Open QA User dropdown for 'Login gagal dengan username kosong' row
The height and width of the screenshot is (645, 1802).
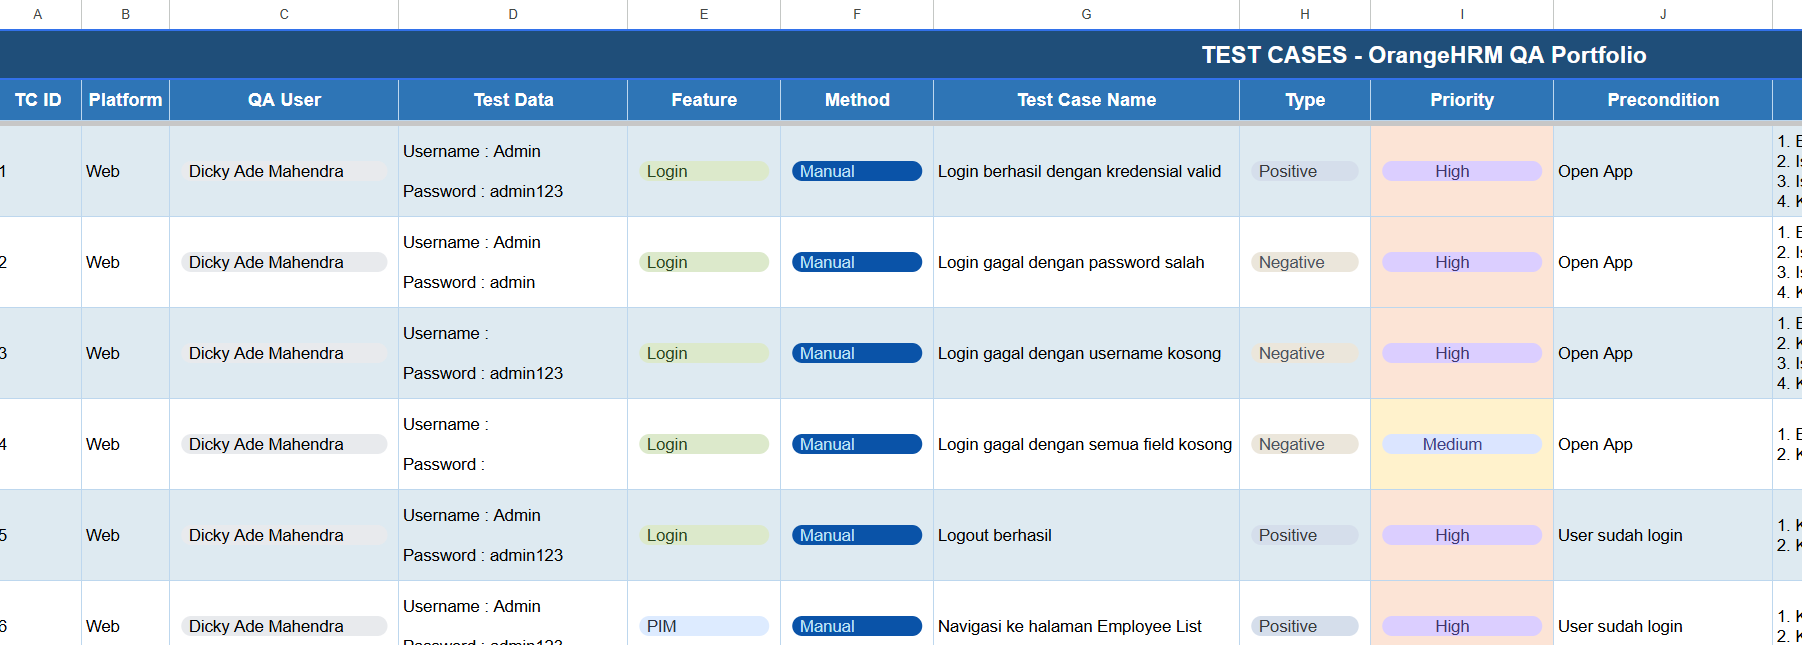pos(284,353)
